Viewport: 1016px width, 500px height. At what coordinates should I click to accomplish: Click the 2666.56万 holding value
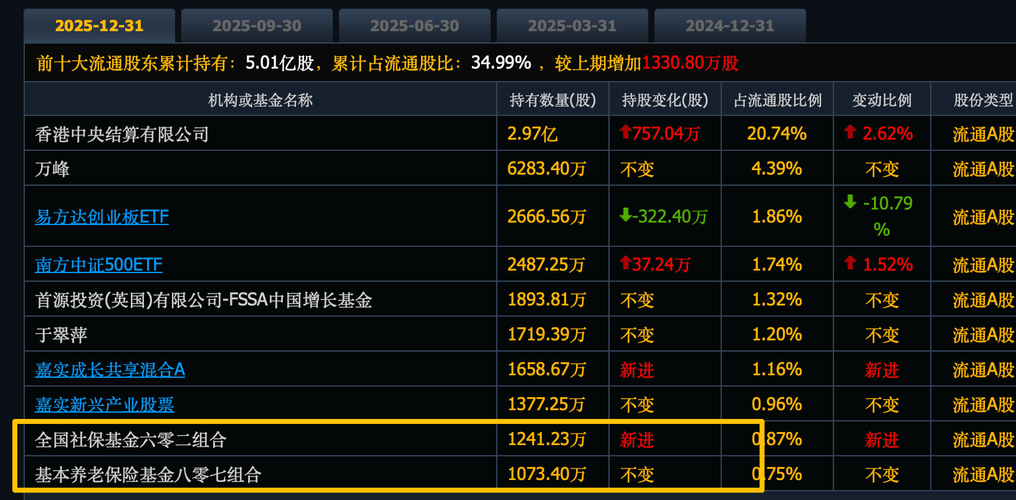pyautogui.click(x=547, y=216)
